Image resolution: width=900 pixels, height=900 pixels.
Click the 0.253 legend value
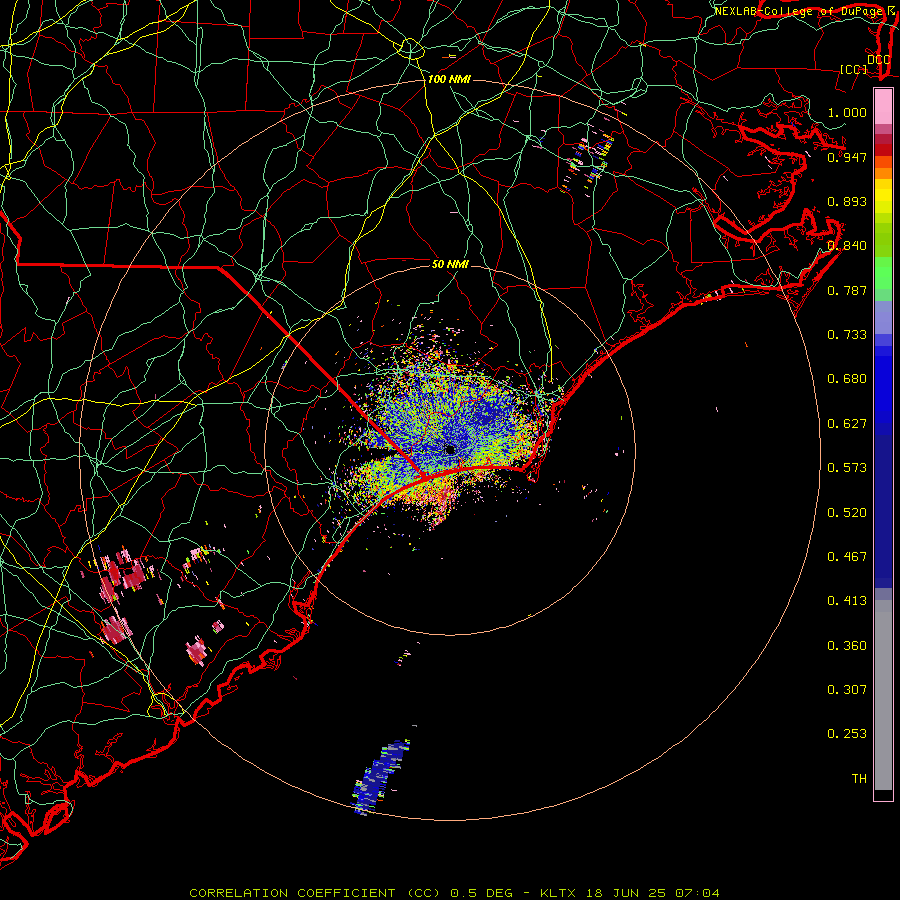pyautogui.click(x=847, y=734)
